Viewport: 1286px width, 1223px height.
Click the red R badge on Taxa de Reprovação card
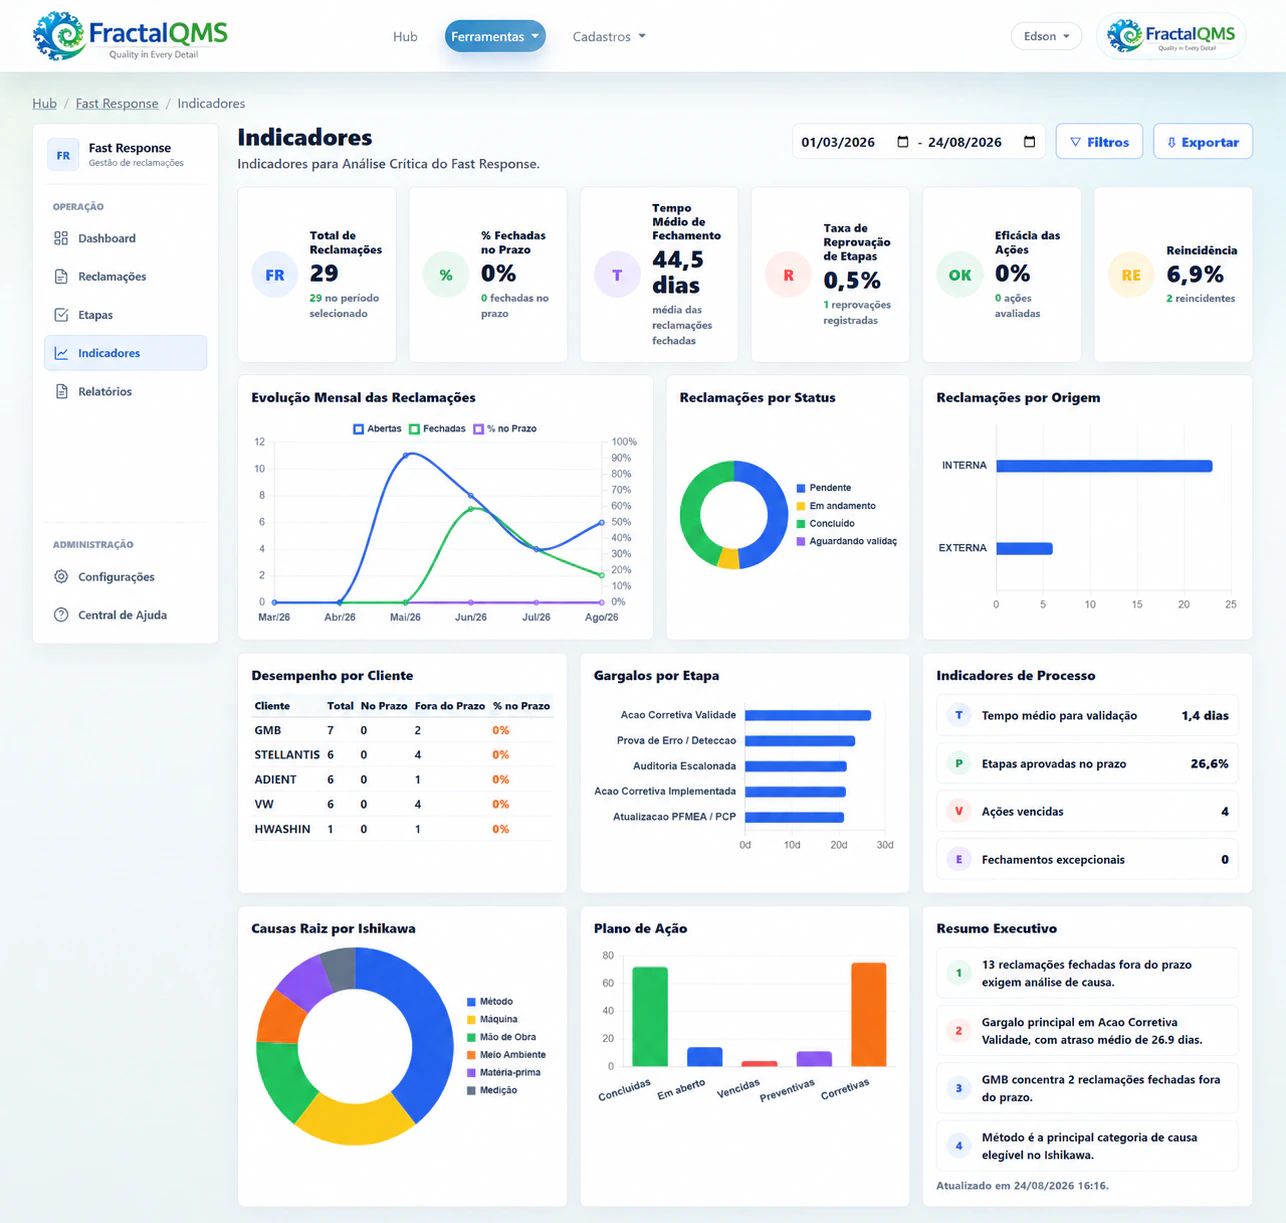pos(788,275)
